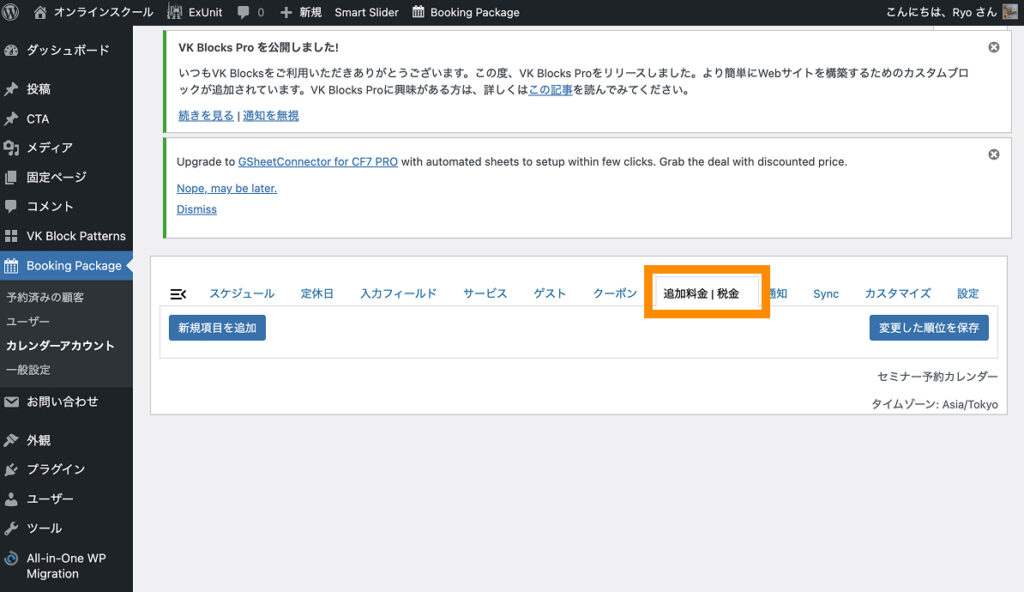
Task: Open the メディア library menu
Action: [49, 148]
